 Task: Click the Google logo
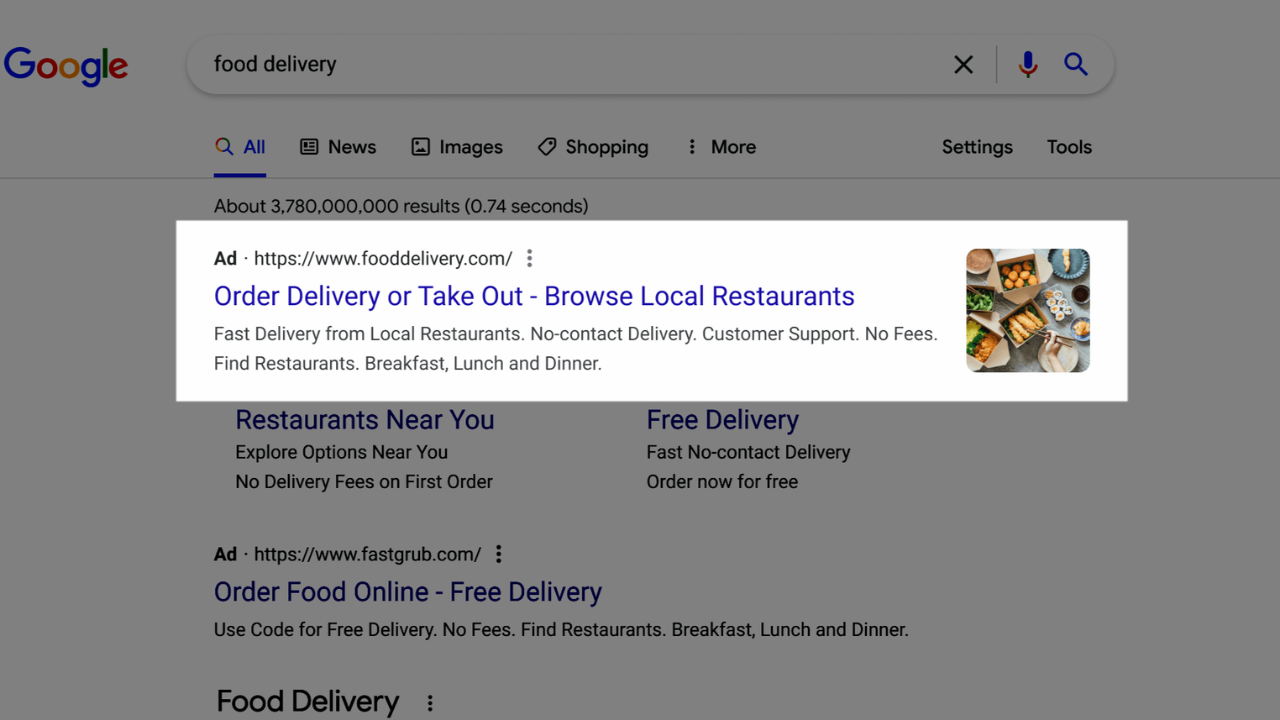point(66,65)
